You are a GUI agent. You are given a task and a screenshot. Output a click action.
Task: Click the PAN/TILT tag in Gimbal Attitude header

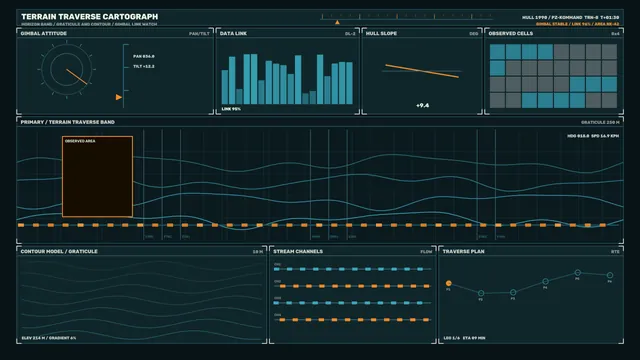199,34
